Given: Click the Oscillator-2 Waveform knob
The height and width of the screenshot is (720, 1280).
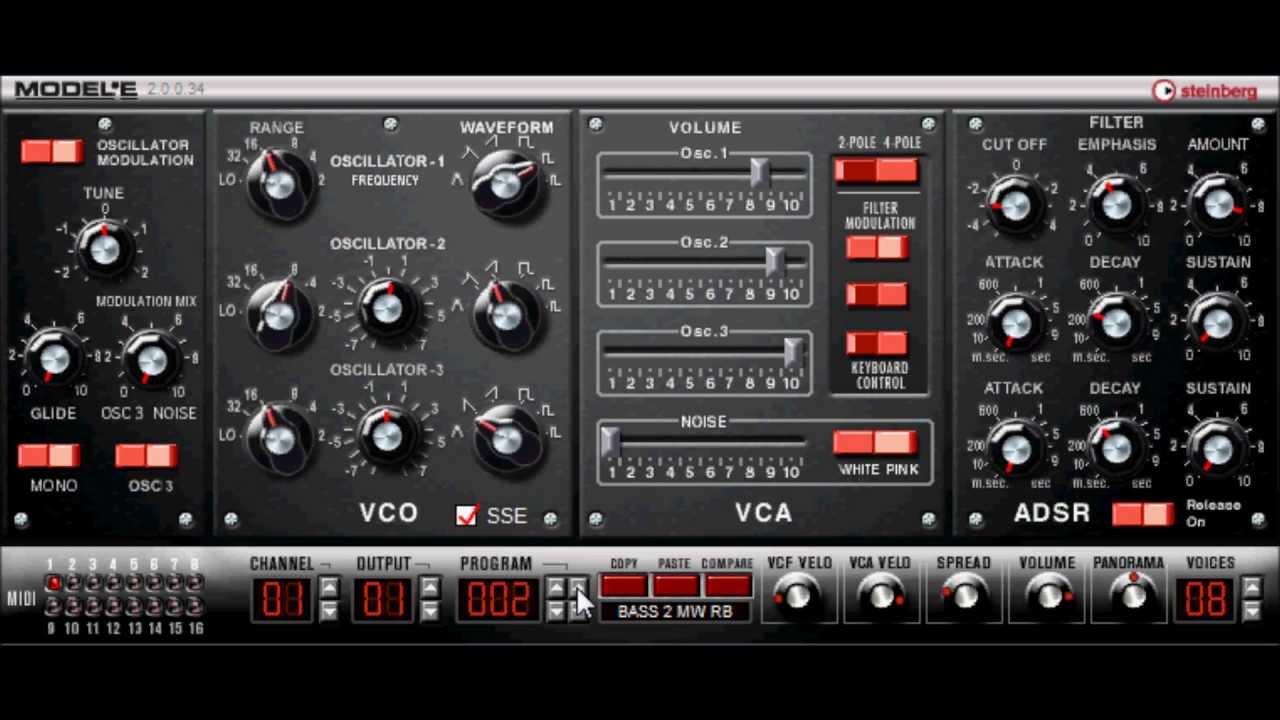Looking at the screenshot, I should coord(507,312).
